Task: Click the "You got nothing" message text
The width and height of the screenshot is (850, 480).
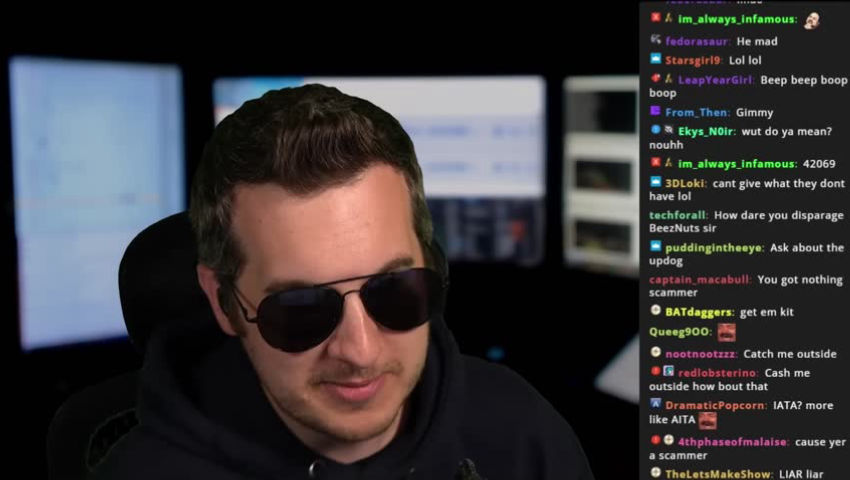Action: point(800,280)
